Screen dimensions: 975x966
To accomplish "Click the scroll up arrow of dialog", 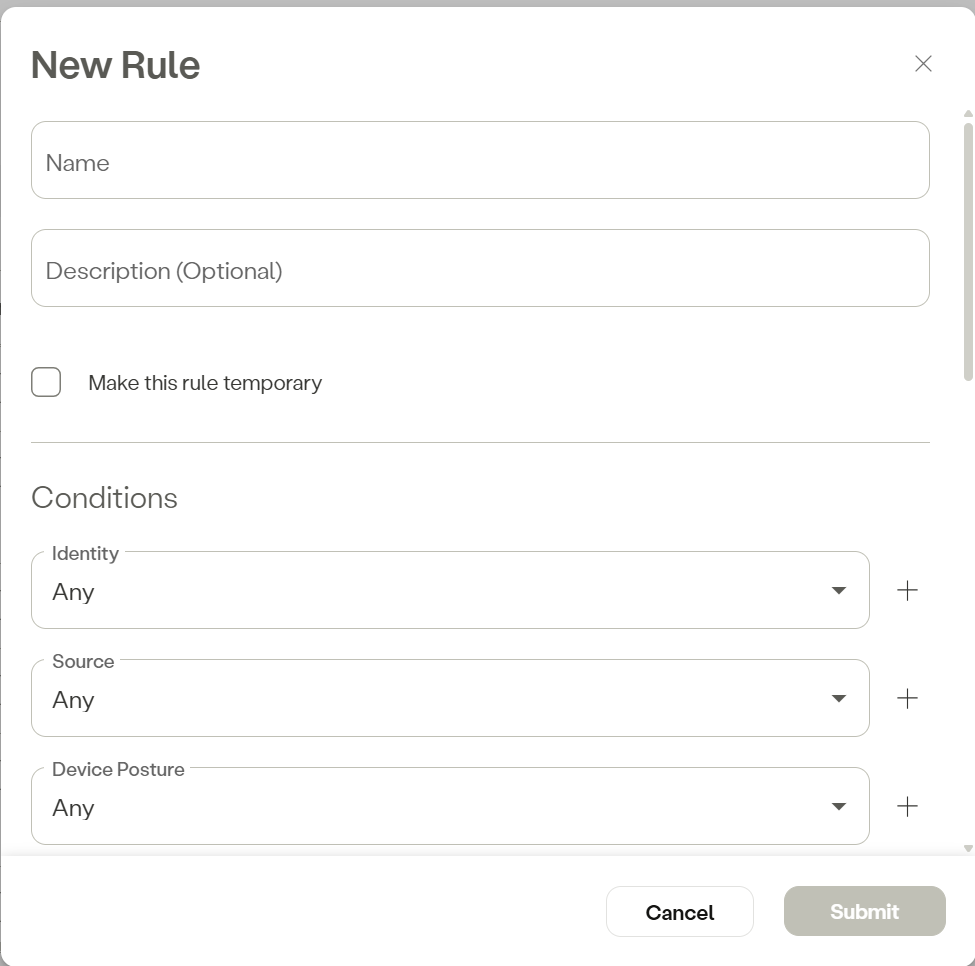I will point(968,114).
